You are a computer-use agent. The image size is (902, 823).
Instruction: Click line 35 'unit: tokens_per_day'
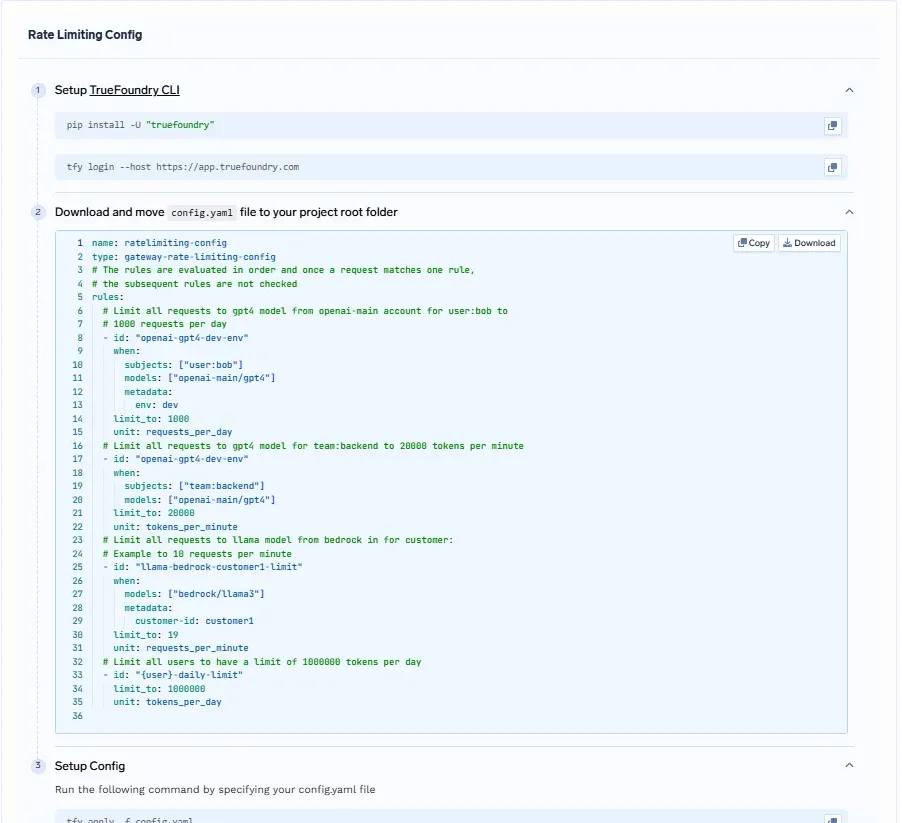point(167,702)
